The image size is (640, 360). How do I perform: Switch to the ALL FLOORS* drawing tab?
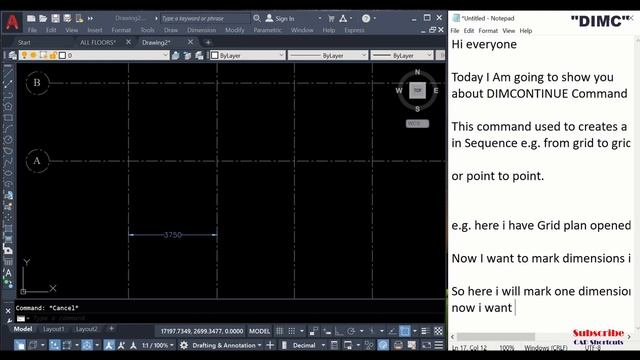[x=98, y=42]
